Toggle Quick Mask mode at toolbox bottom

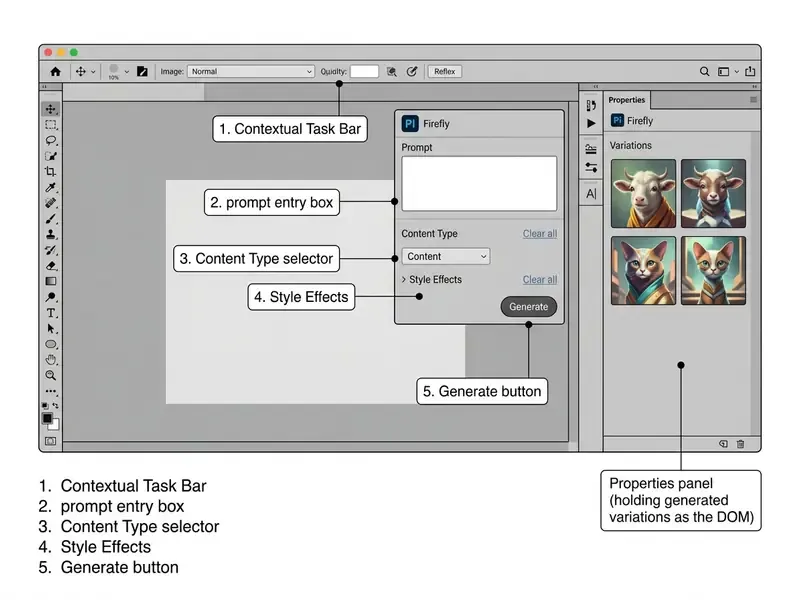[x=51, y=441]
